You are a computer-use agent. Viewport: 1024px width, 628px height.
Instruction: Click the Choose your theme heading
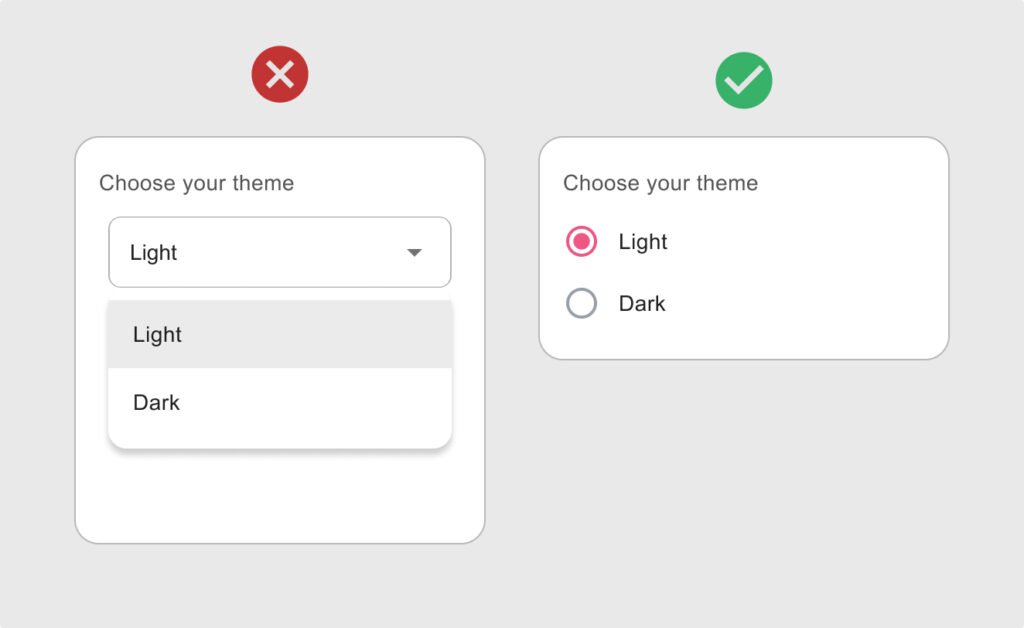point(196,183)
